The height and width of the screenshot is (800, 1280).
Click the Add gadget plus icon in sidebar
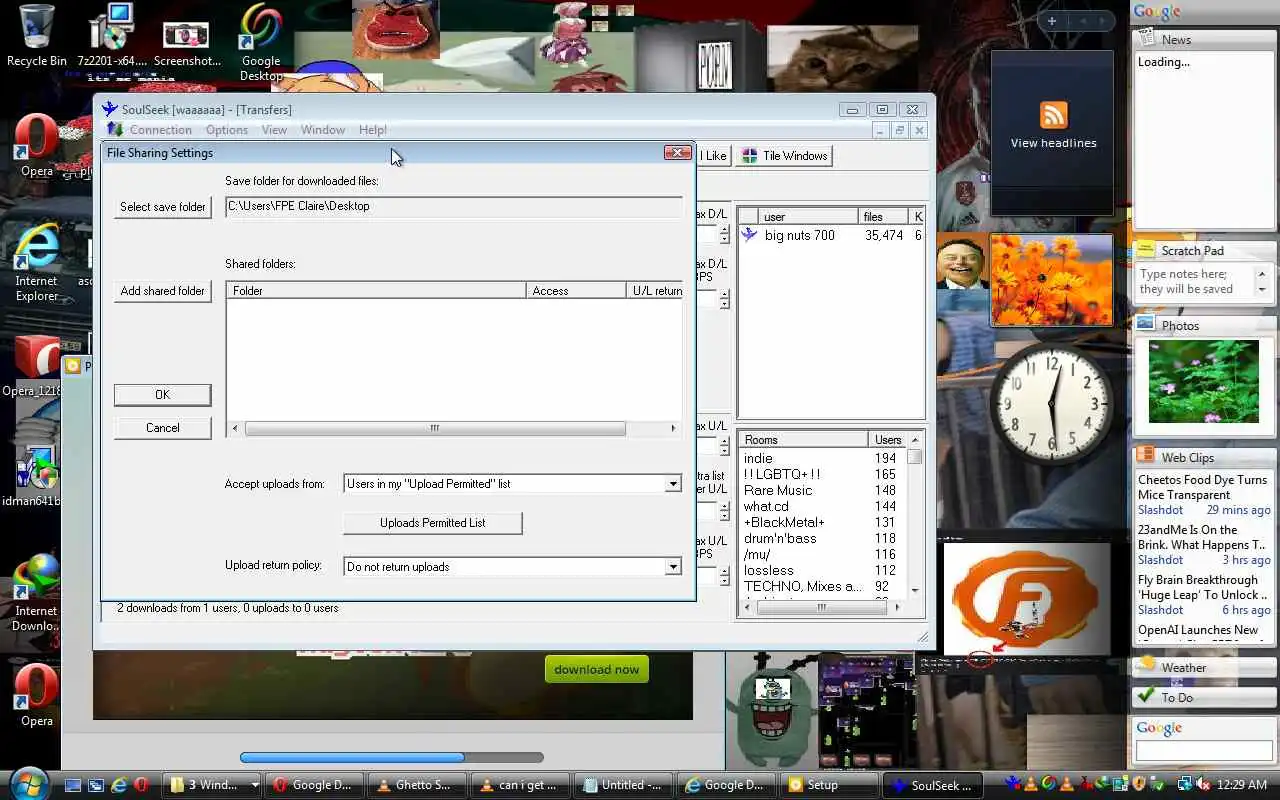(x=1051, y=21)
